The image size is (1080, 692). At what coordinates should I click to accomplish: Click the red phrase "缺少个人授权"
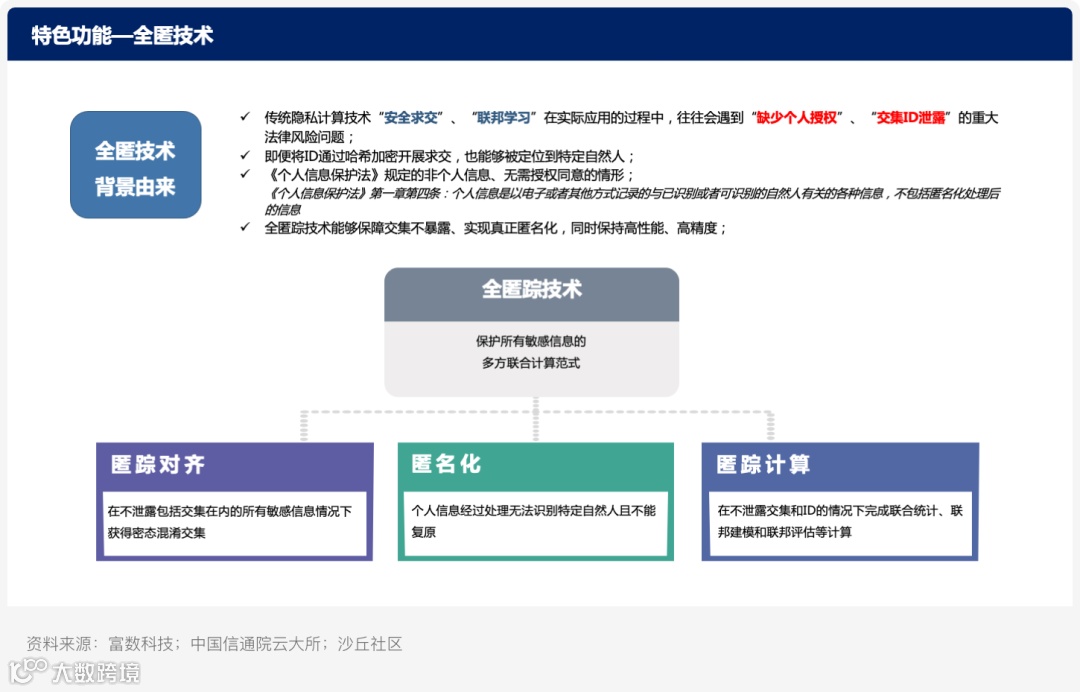click(x=797, y=118)
